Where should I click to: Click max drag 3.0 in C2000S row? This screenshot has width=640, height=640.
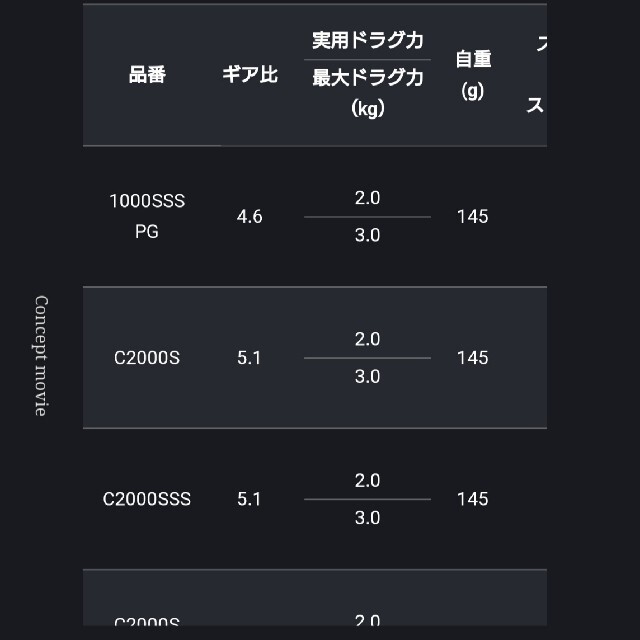click(x=367, y=376)
